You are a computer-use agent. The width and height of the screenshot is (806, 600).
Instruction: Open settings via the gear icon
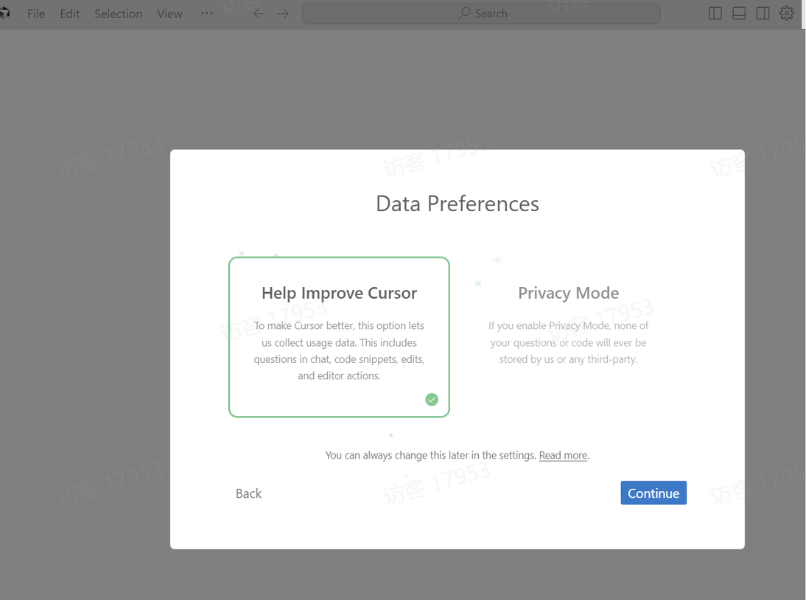click(x=786, y=13)
